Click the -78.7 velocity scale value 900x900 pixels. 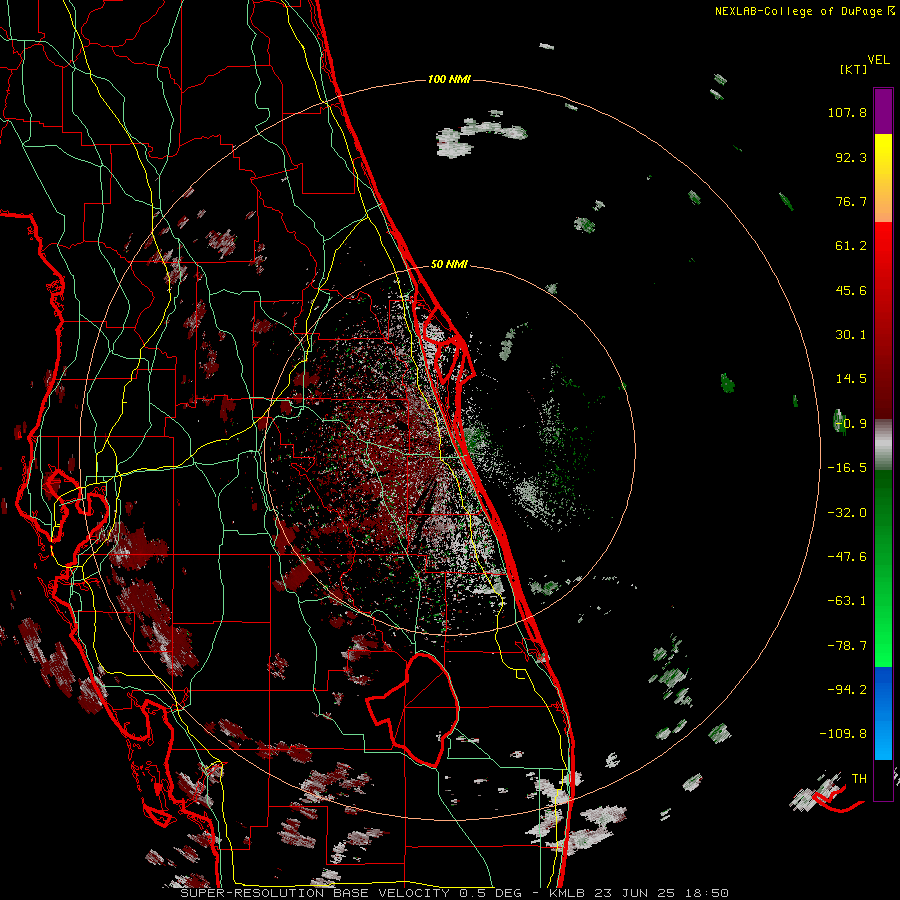pos(847,646)
